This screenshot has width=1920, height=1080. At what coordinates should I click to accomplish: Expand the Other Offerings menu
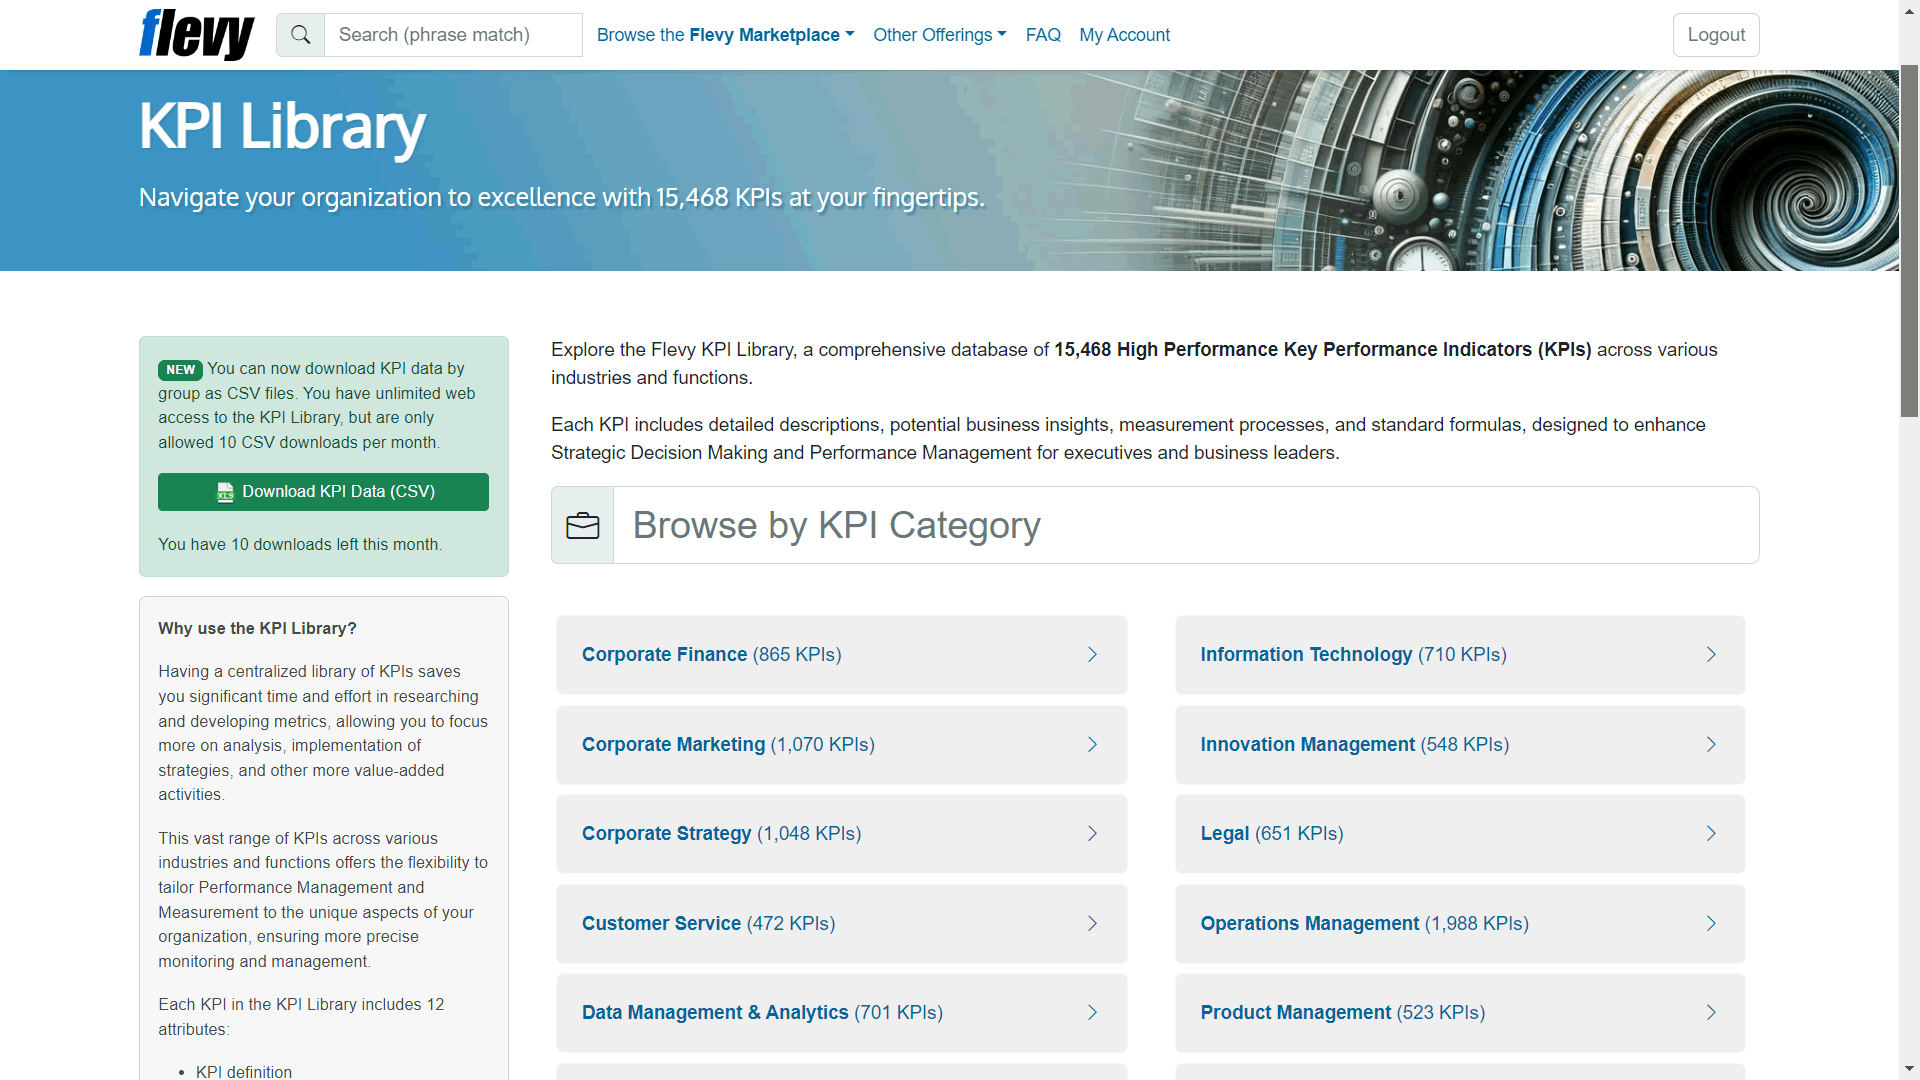939,35
